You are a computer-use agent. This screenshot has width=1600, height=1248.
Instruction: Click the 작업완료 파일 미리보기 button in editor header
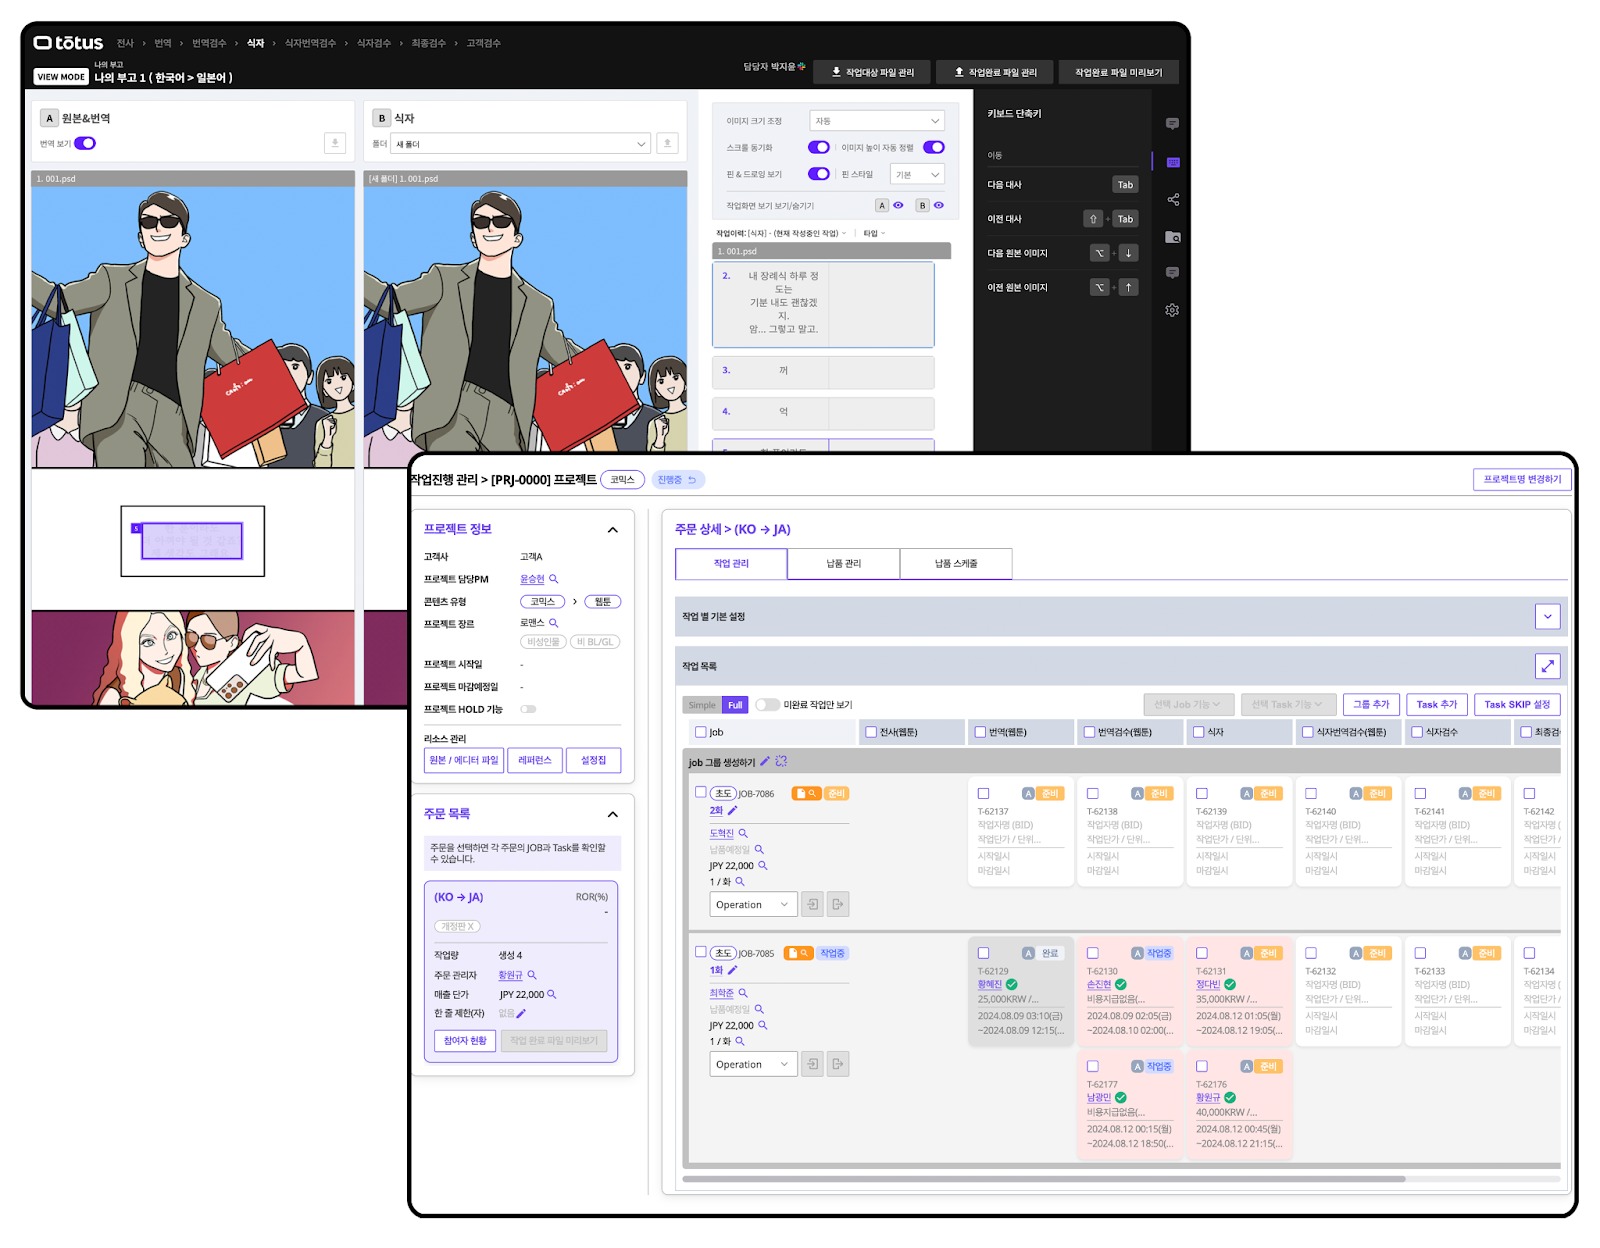point(1118,72)
